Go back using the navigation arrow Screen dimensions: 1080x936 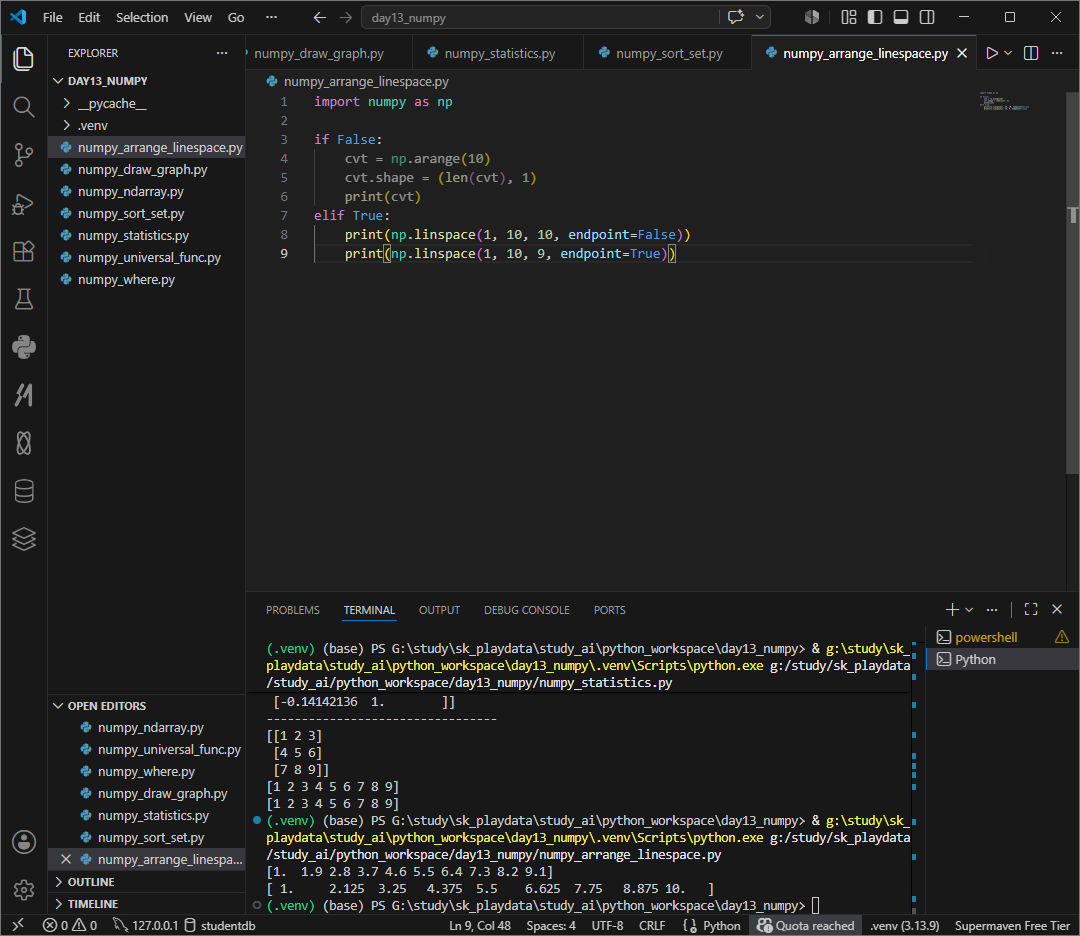320,18
